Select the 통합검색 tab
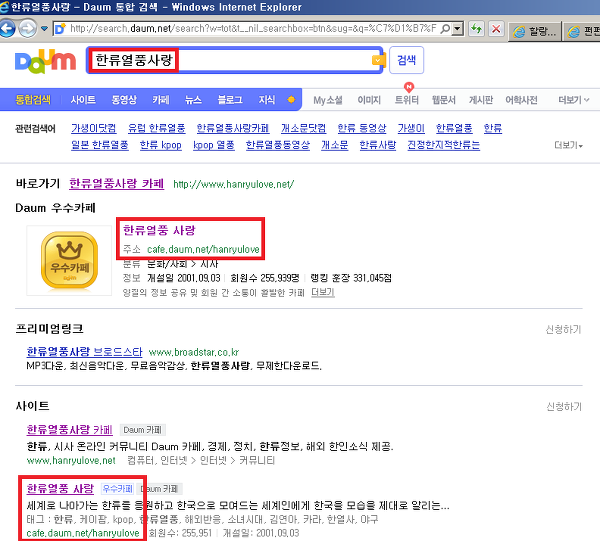Screen dimensions: 600x541 click(33, 100)
